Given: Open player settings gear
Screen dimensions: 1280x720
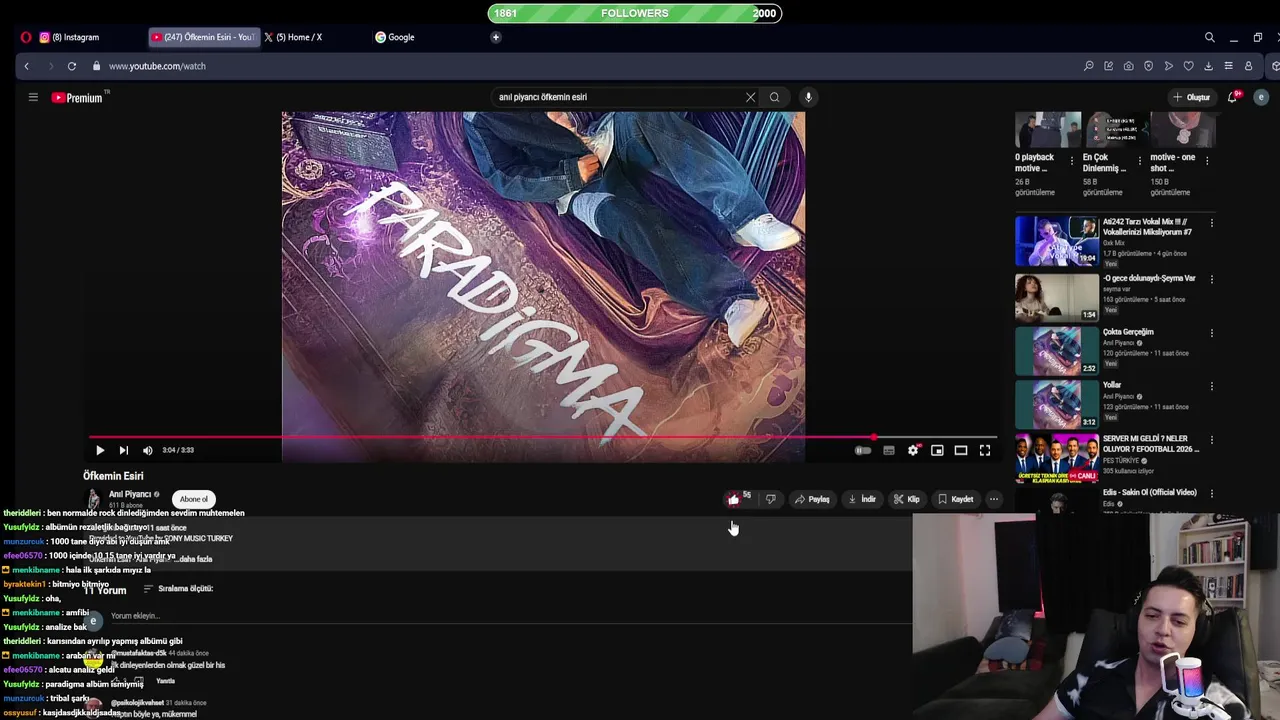Looking at the screenshot, I should (913, 450).
